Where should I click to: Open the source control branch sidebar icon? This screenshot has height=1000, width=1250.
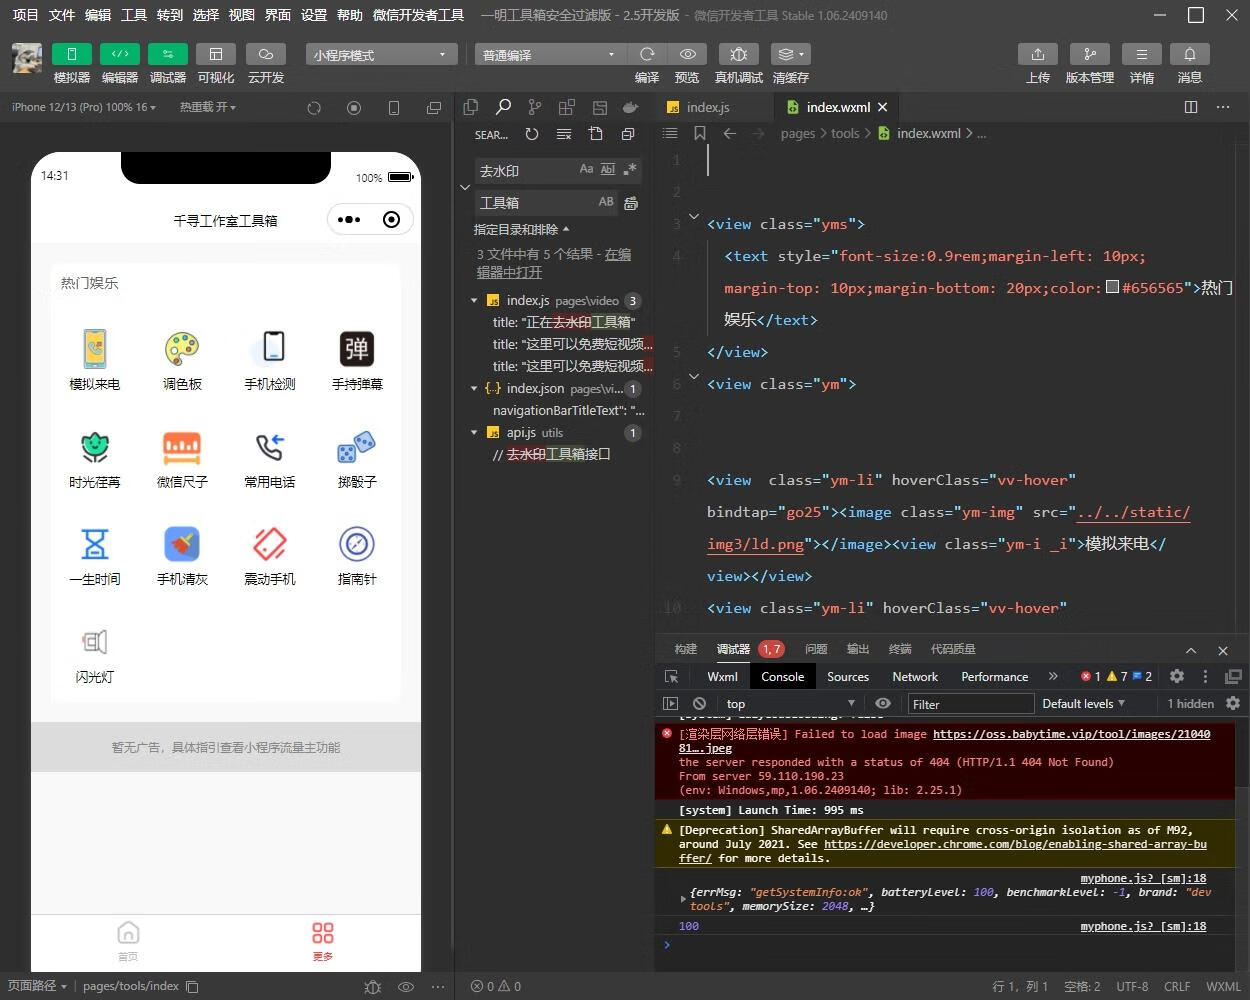pos(535,107)
